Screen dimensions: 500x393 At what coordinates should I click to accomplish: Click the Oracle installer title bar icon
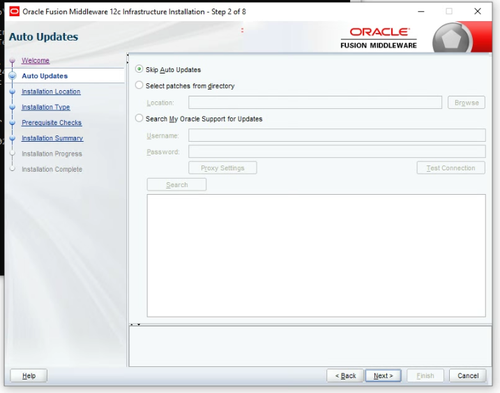(14, 12)
